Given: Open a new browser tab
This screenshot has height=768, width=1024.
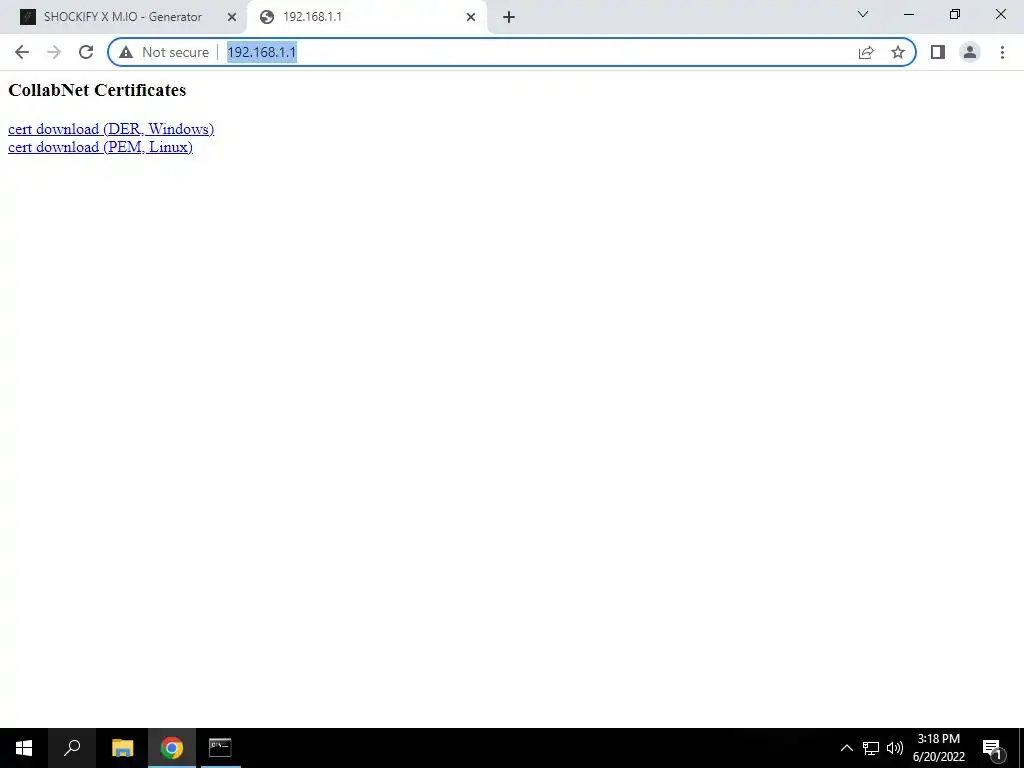Looking at the screenshot, I should [x=509, y=17].
